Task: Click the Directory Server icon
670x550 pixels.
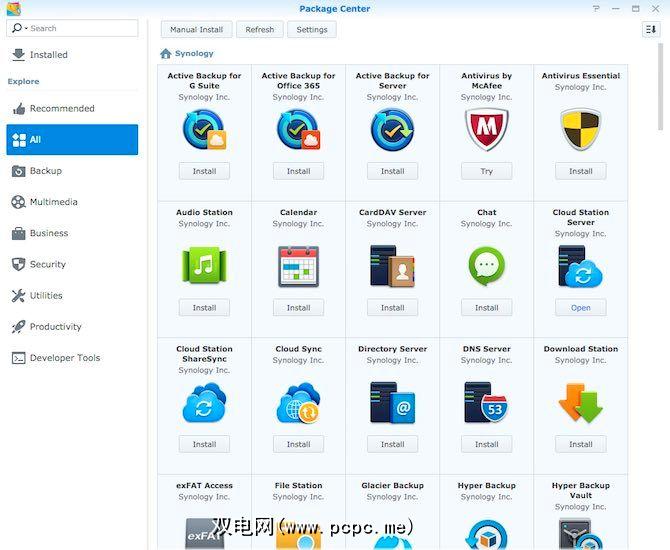Action: pos(392,403)
